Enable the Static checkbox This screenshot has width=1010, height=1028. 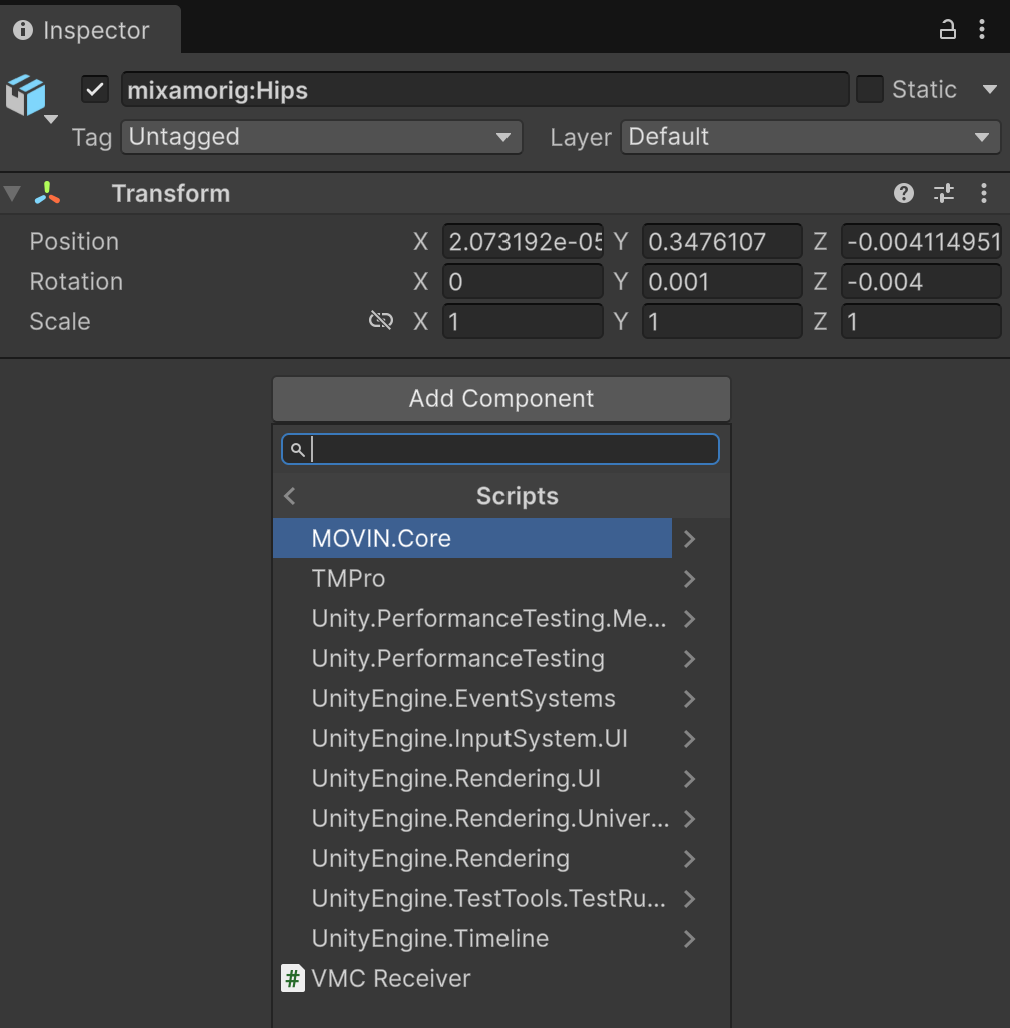click(x=870, y=90)
